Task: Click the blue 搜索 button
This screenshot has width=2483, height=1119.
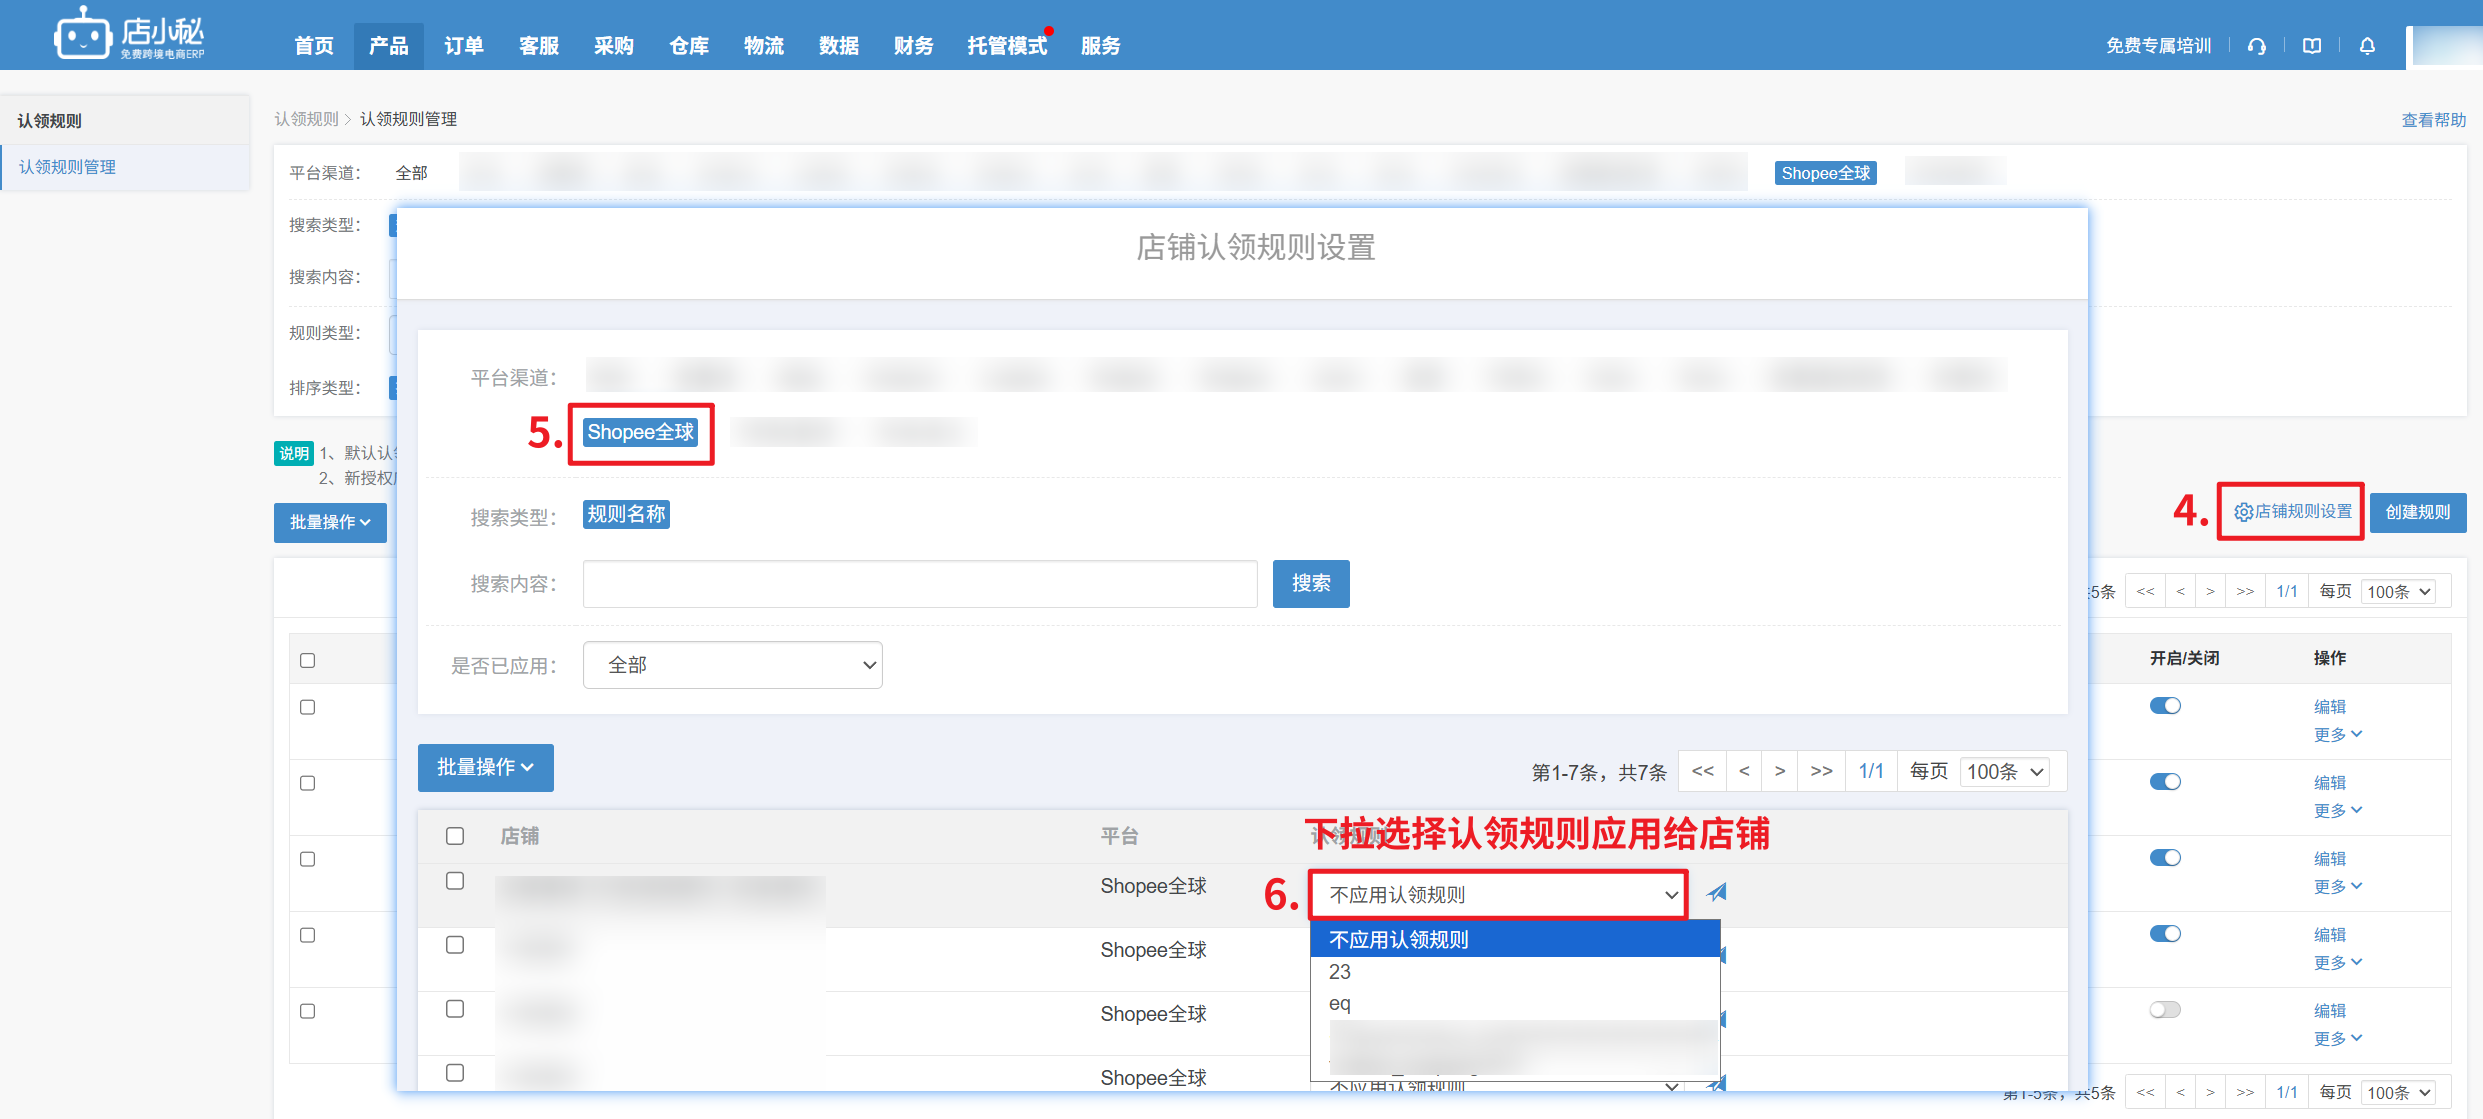Action: (1310, 584)
